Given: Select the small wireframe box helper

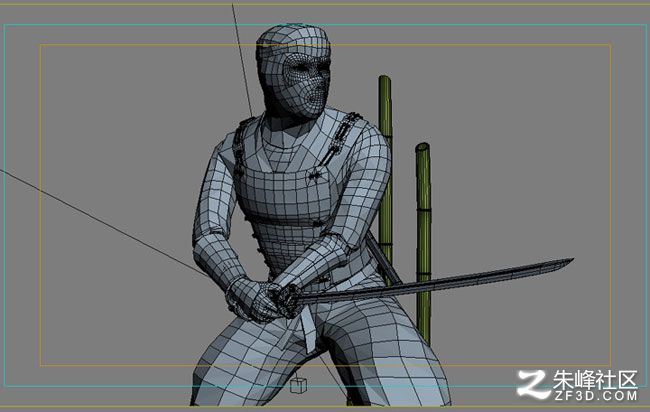Looking at the screenshot, I should click(x=298, y=385).
